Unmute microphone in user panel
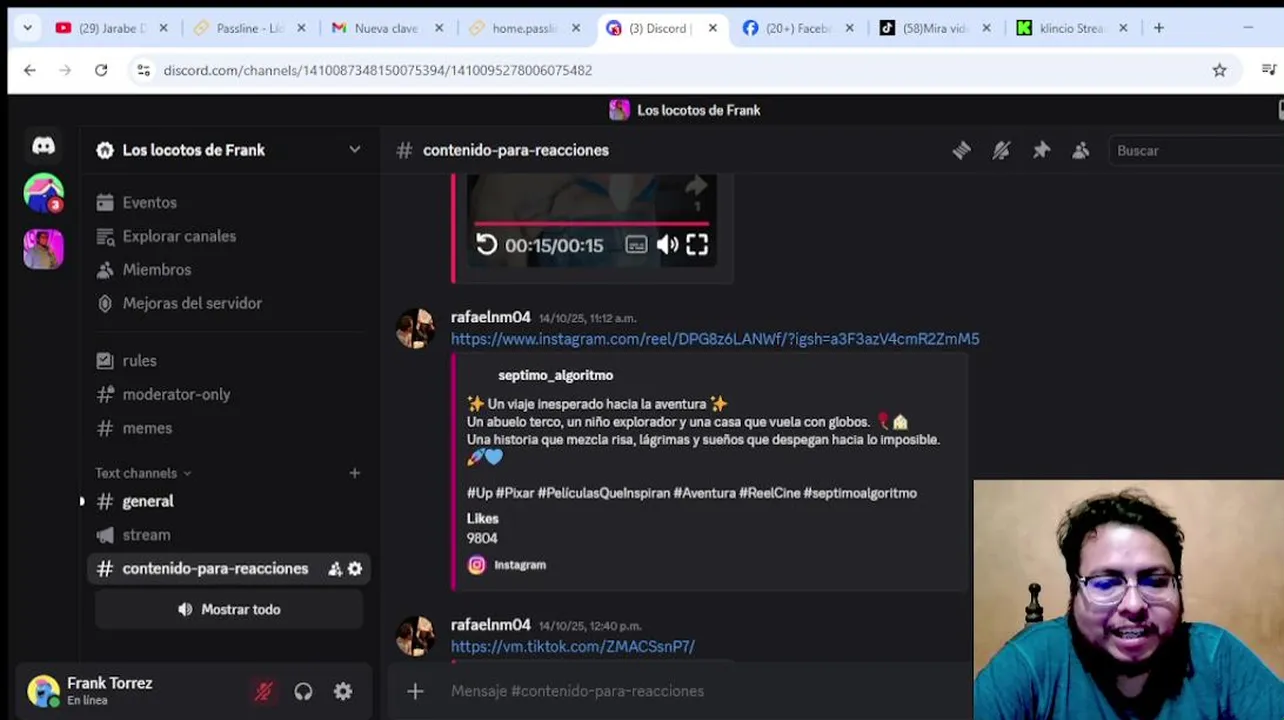The height and width of the screenshot is (720, 1284). click(x=263, y=691)
